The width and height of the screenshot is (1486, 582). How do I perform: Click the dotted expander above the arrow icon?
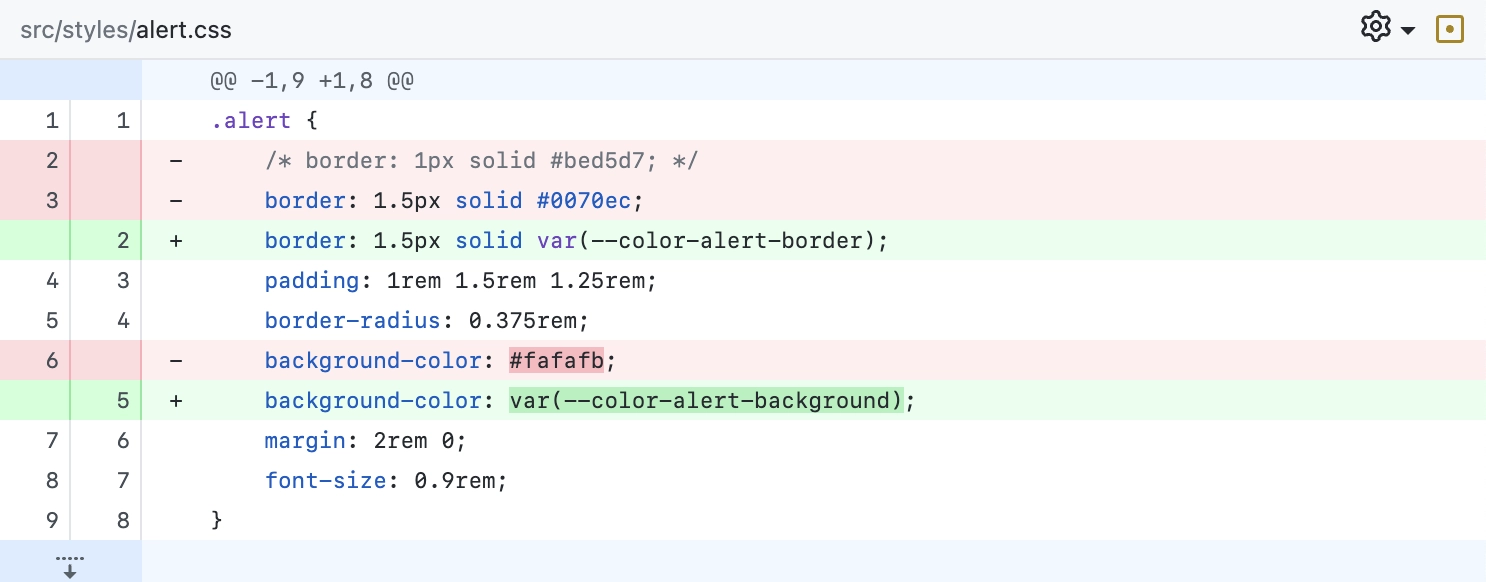point(69,557)
